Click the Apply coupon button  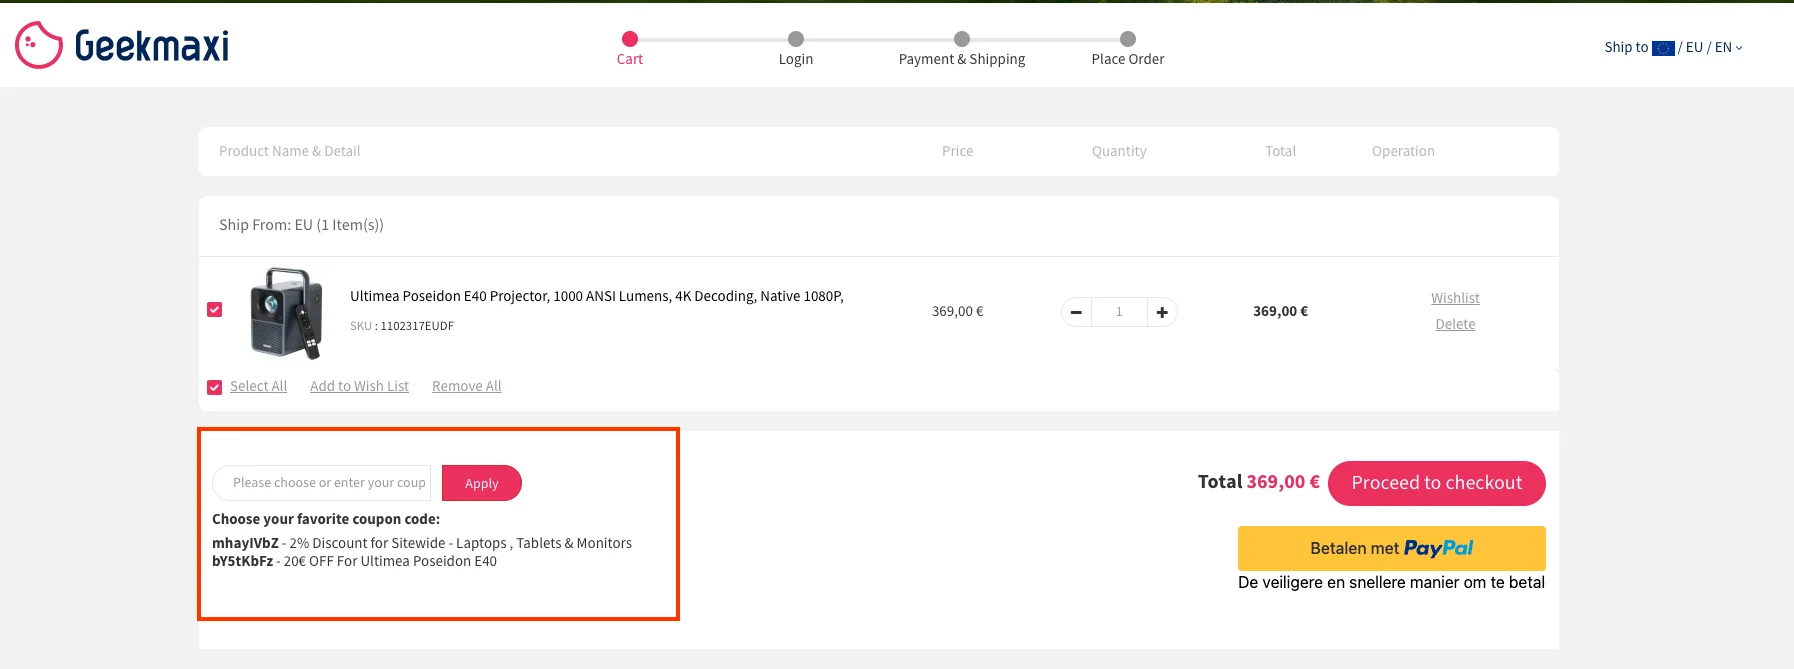pyautogui.click(x=481, y=483)
